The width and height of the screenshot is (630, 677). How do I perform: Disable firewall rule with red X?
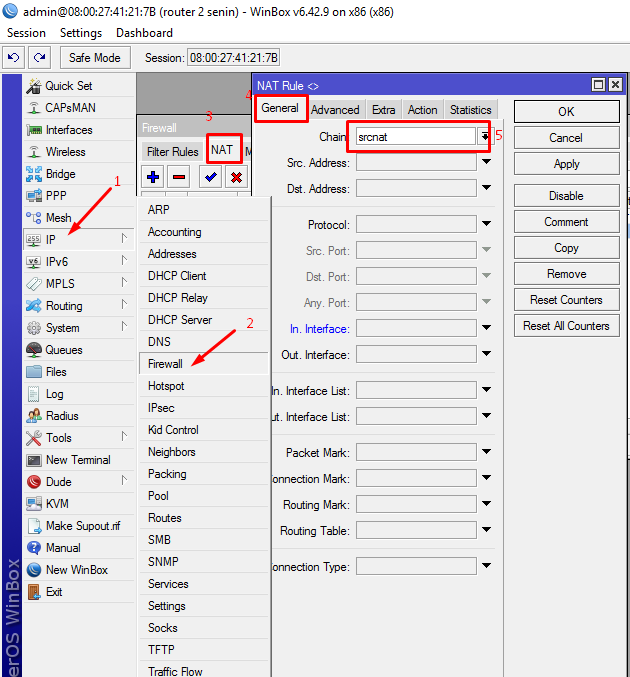236,177
